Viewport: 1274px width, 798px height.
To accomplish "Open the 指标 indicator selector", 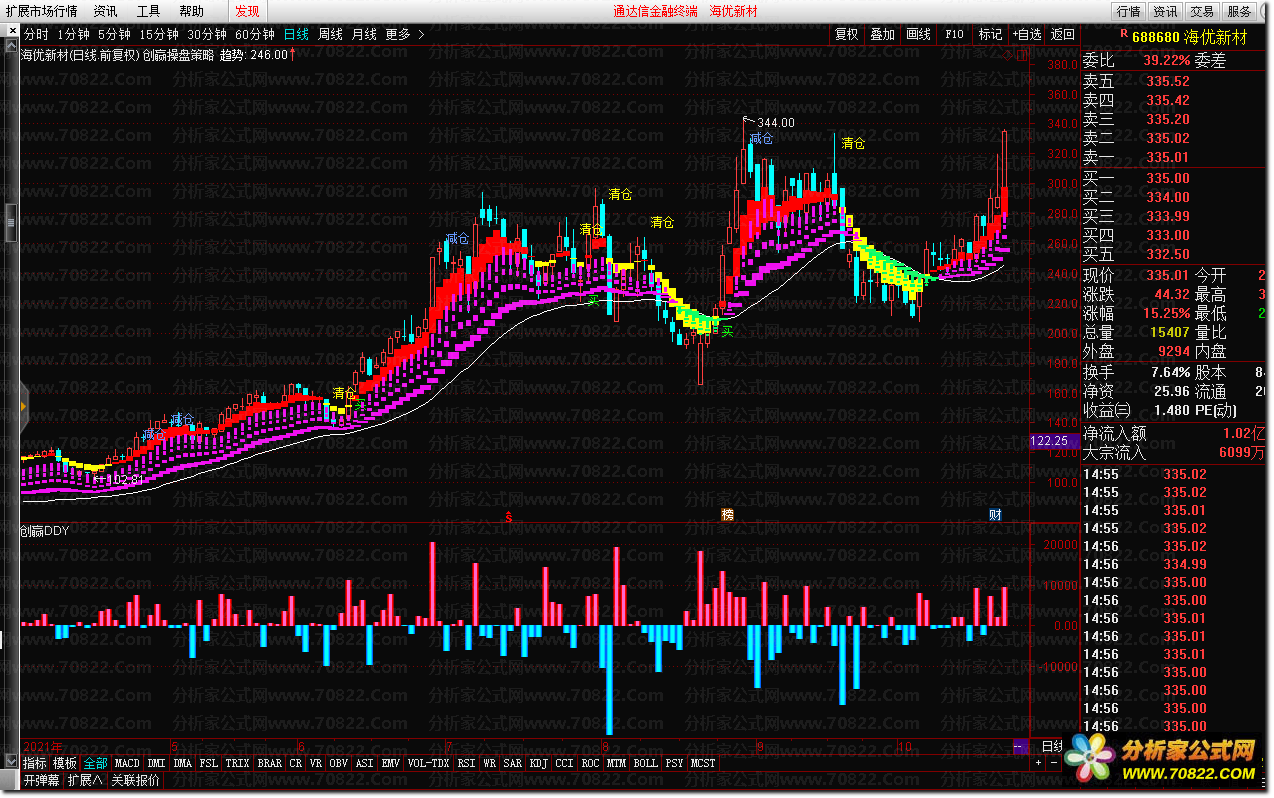I will 35,763.
